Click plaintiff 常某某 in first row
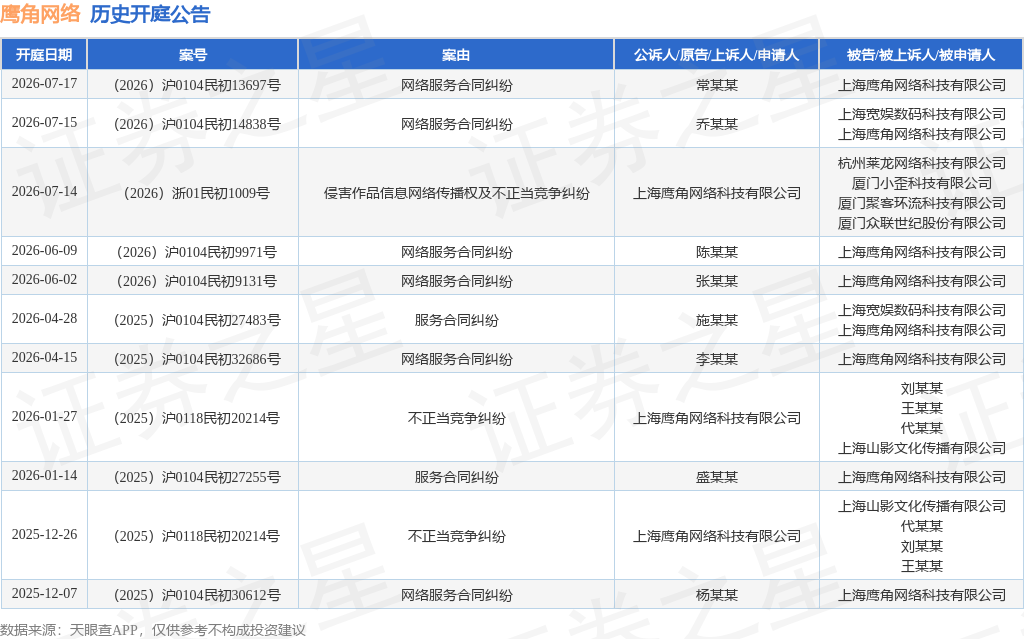1024x639 pixels. [x=716, y=85]
